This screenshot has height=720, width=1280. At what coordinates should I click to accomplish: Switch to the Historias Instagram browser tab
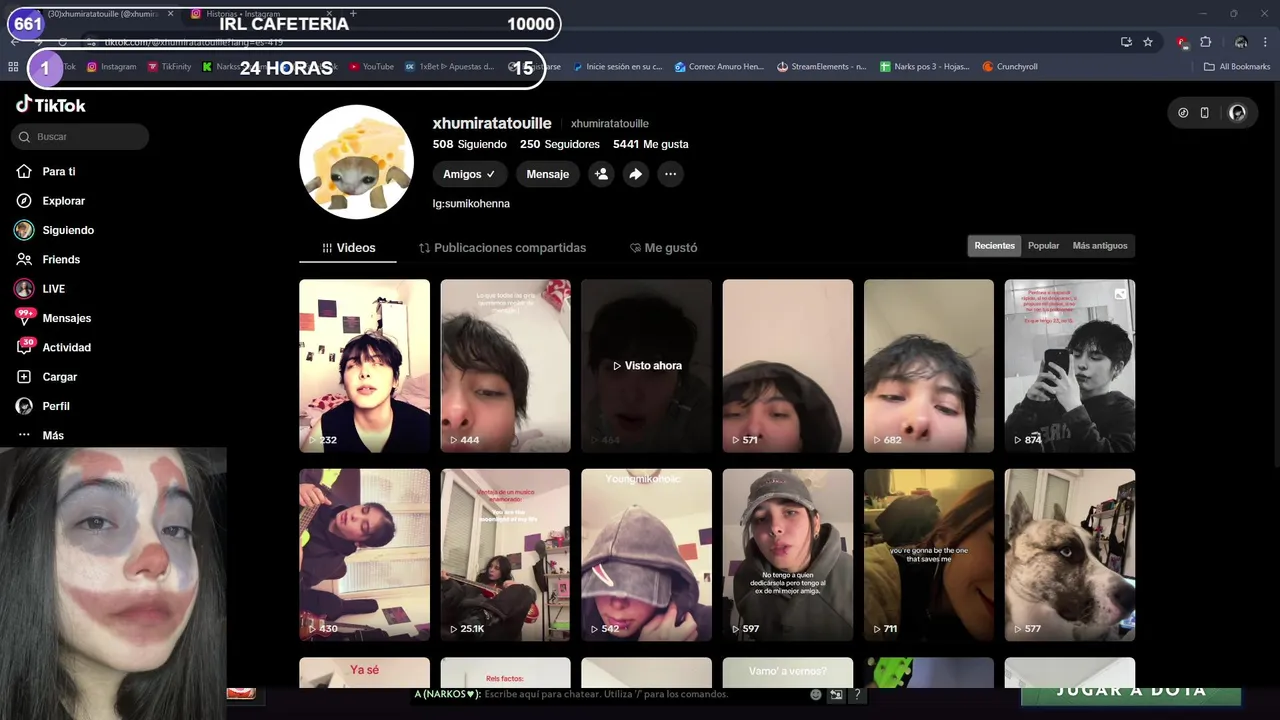260,14
